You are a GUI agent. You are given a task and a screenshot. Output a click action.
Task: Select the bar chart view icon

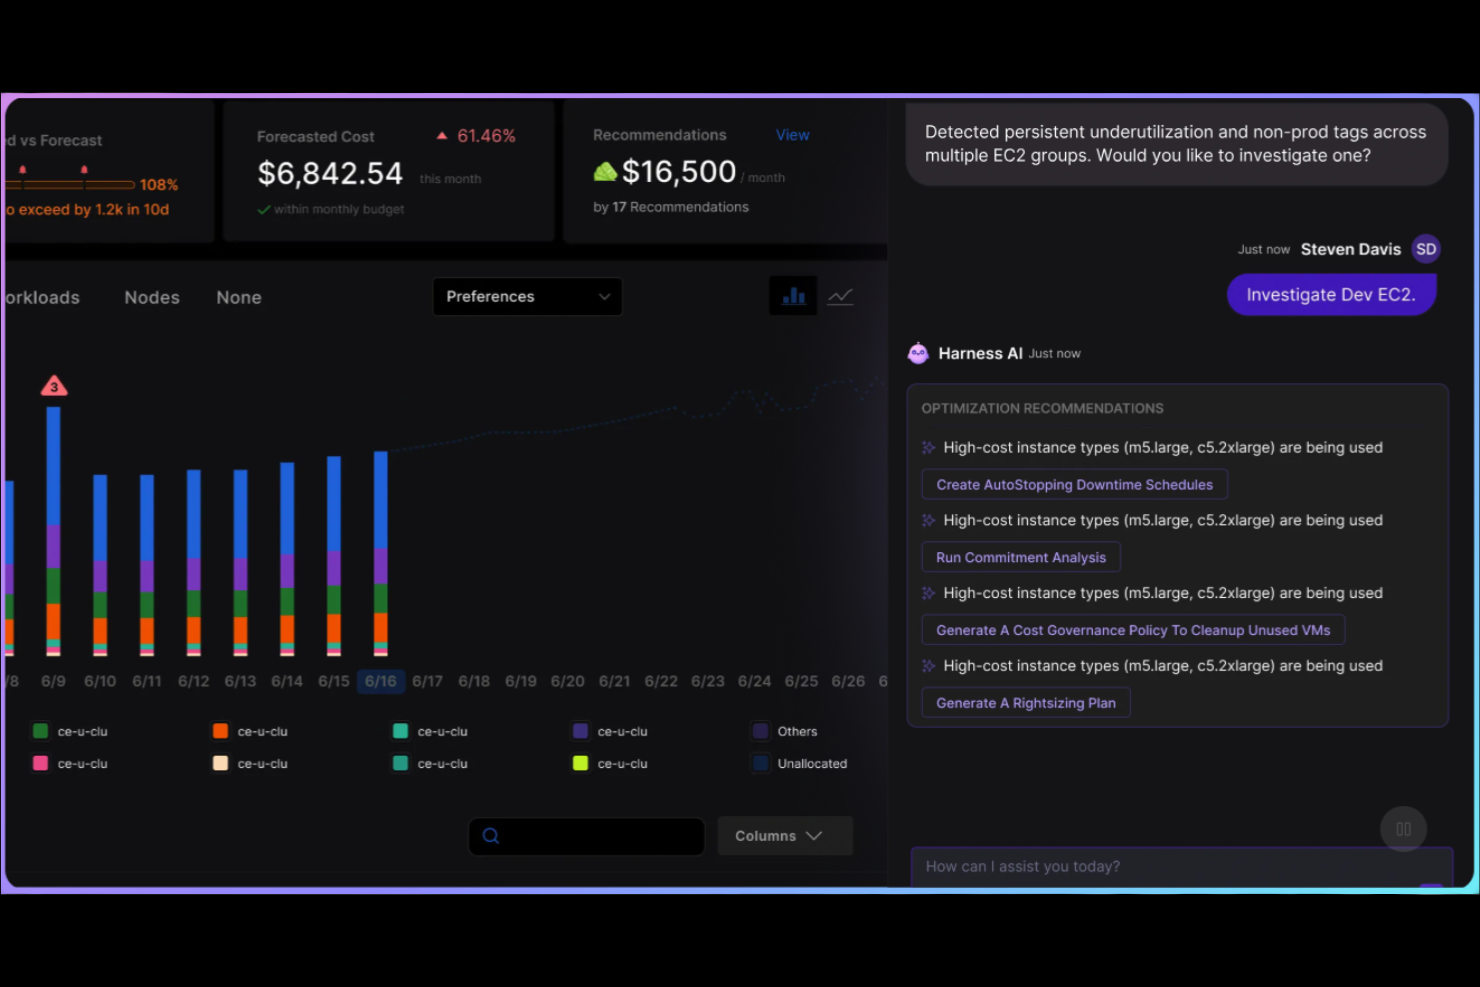(x=793, y=296)
